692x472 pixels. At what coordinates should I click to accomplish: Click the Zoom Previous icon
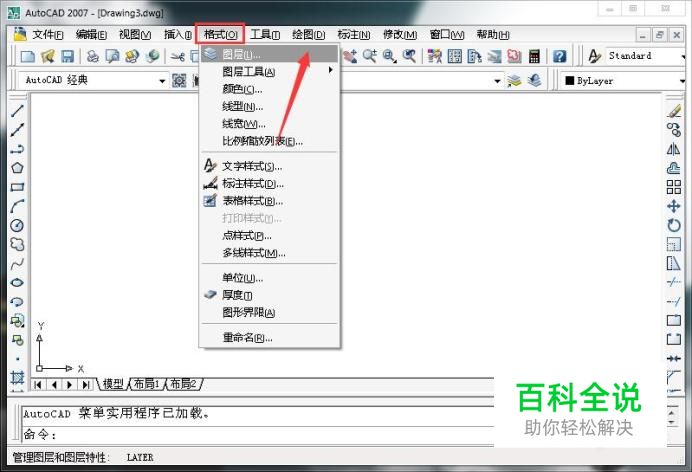pyautogui.click(x=410, y=56)
